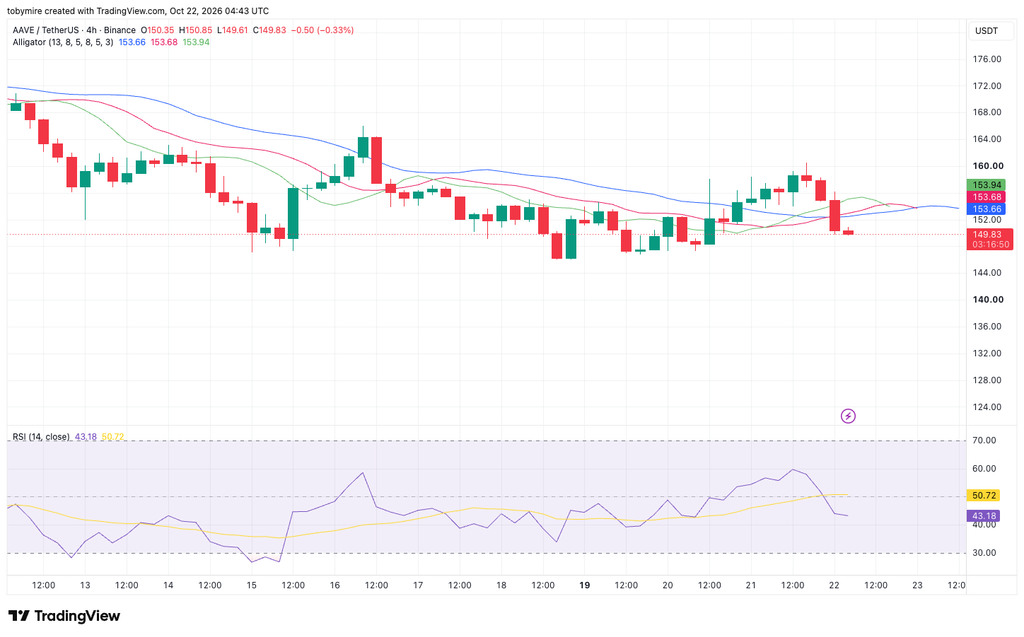Click the pink Alligator value 153.68 in legend

click(x=164, y=42)
